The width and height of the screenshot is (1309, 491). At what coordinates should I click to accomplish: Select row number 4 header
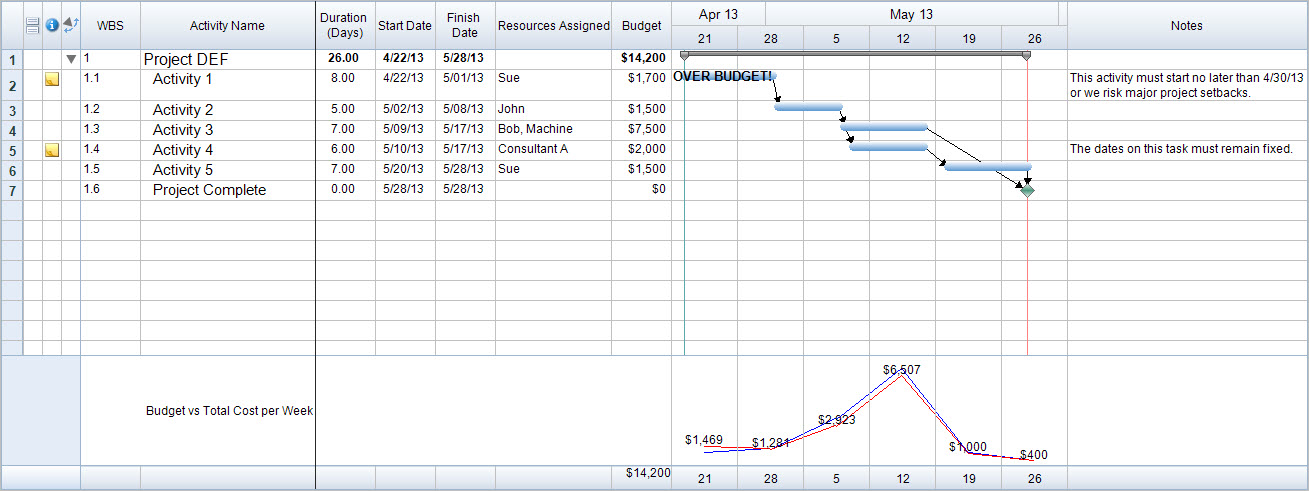coord(12,131)
